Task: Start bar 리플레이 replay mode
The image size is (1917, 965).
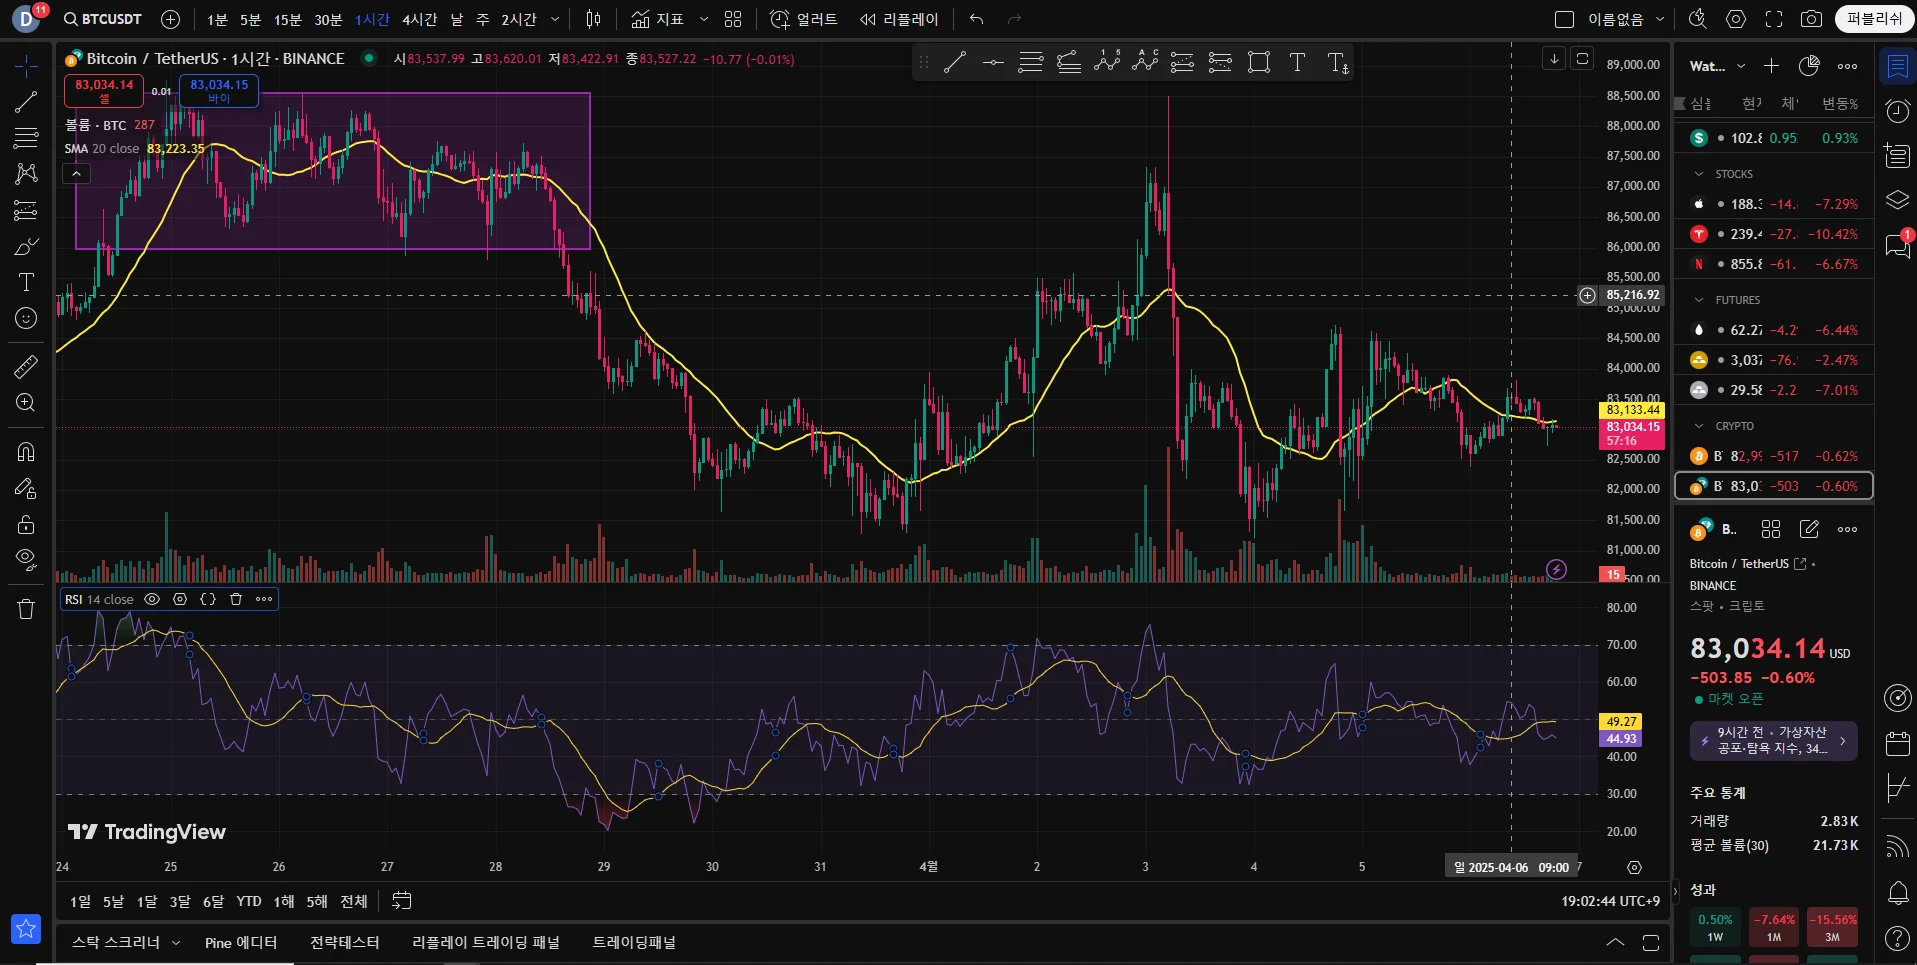Action: point(899,19)
